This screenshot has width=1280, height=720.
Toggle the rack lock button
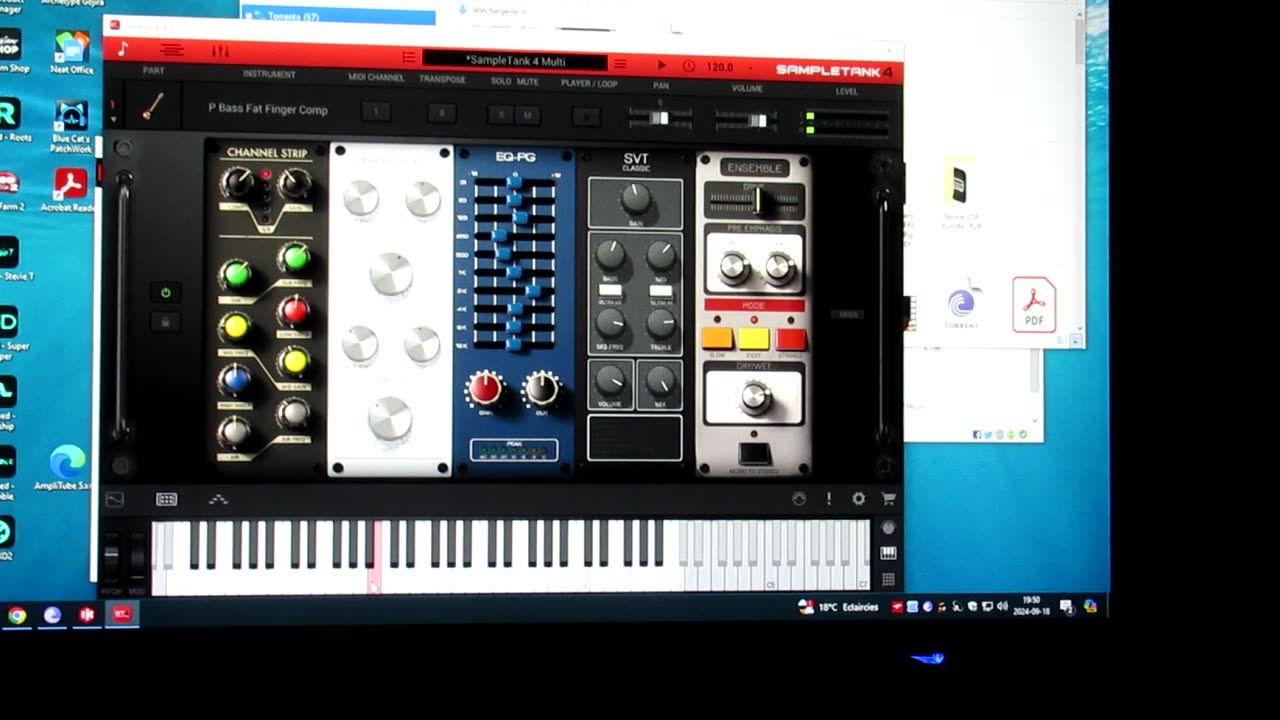pos(165,321)
